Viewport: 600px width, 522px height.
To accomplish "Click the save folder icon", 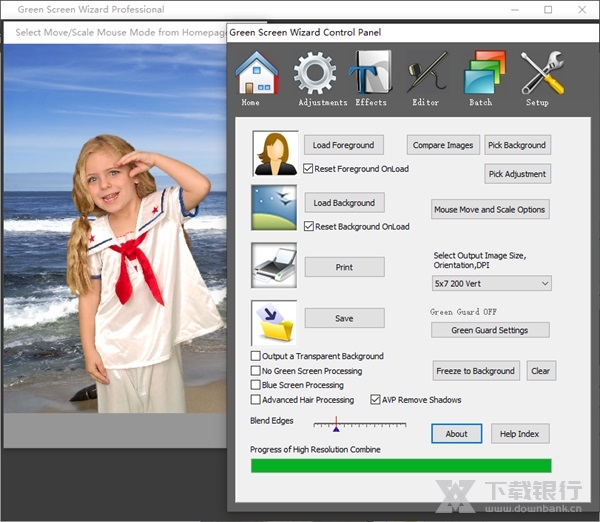I will 274,322.
